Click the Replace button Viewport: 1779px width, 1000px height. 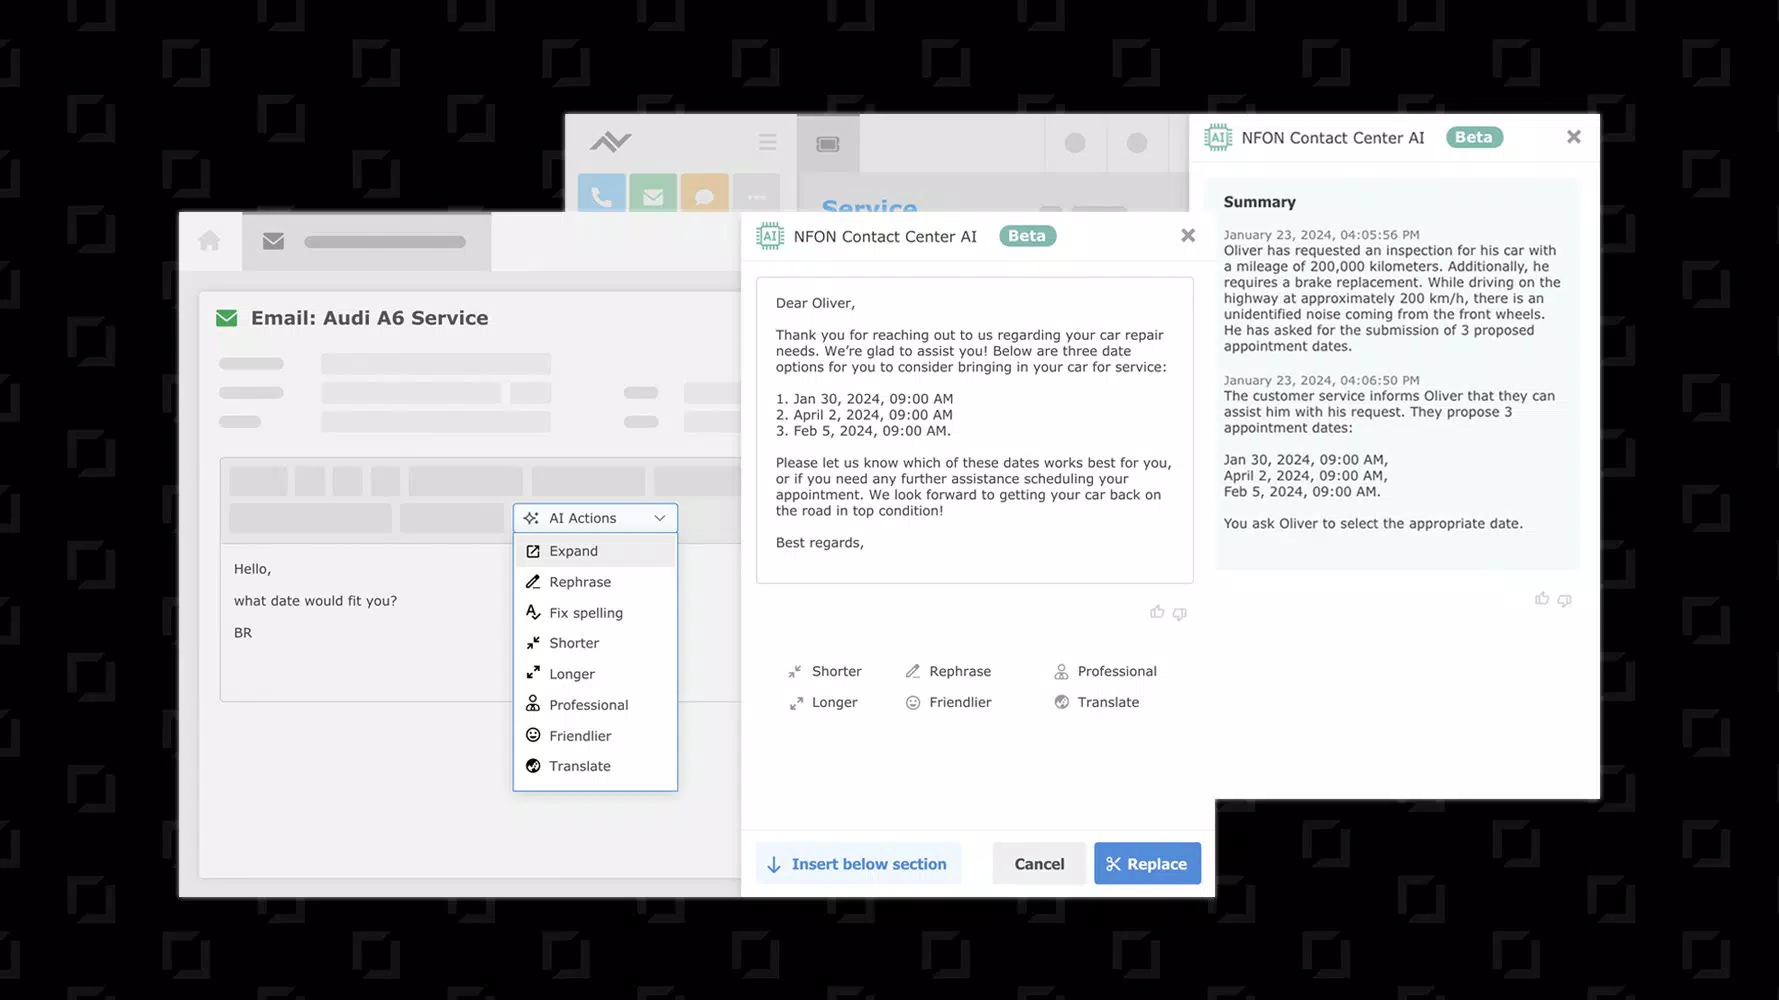[x=1147, y=864]
